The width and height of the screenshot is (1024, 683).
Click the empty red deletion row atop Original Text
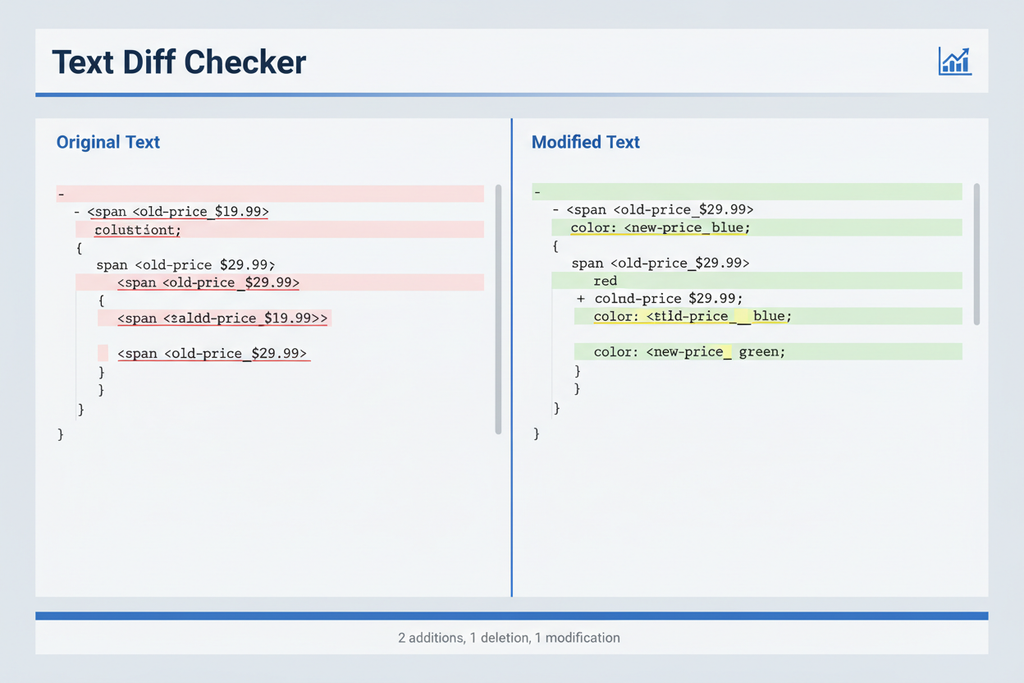point(270,194)
